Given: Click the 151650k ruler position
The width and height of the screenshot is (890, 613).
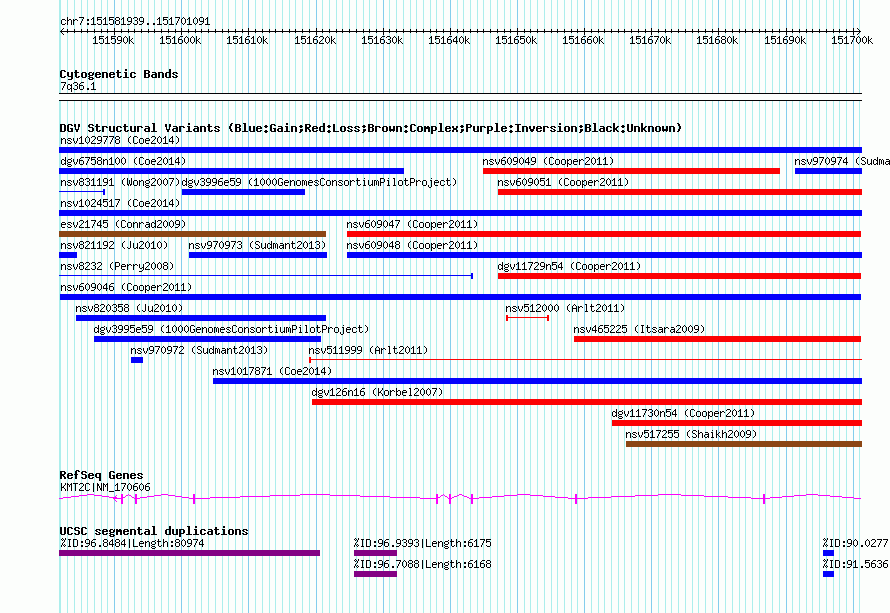Looking at the screenshot, I should tap(516, 40).
